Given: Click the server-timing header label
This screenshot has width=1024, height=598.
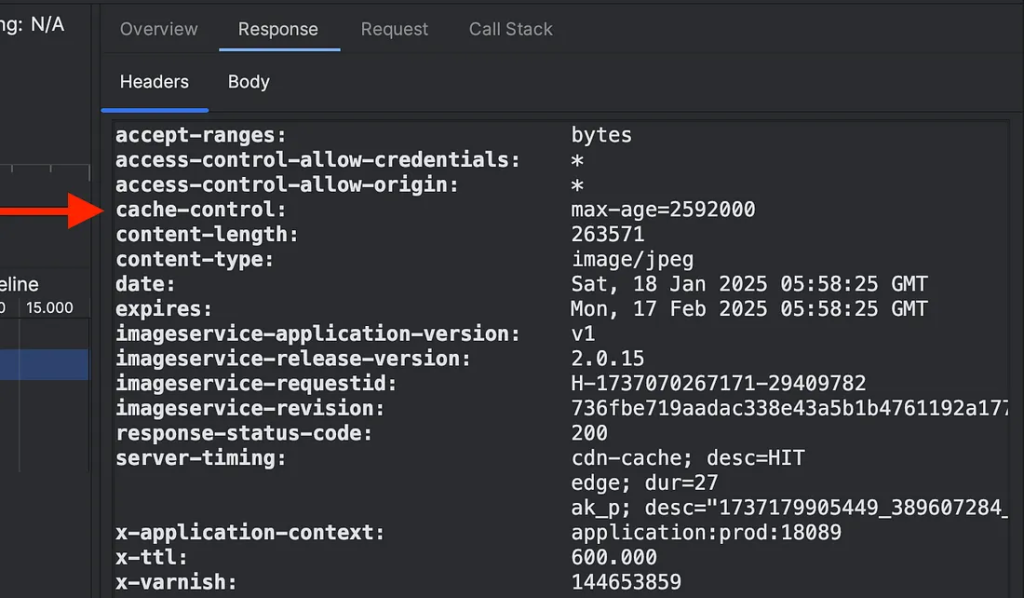Looking at the screenshot, I should tap(201, 458).
